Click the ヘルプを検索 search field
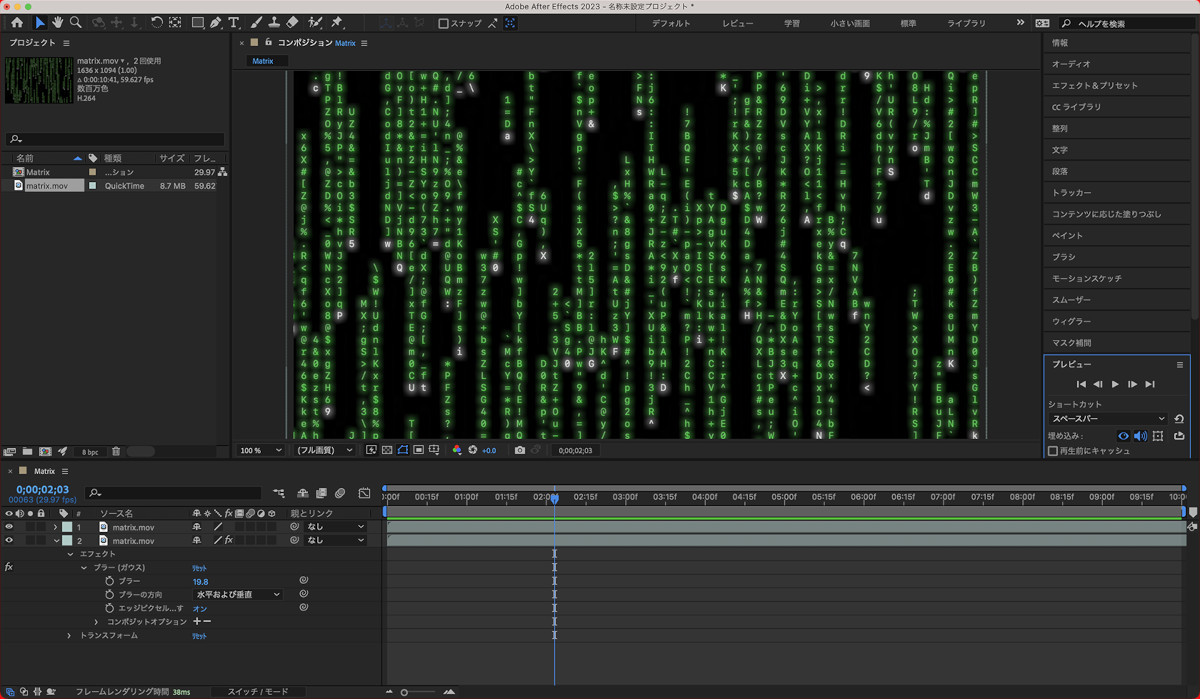1200x699 pixels. pos(1128,23)
